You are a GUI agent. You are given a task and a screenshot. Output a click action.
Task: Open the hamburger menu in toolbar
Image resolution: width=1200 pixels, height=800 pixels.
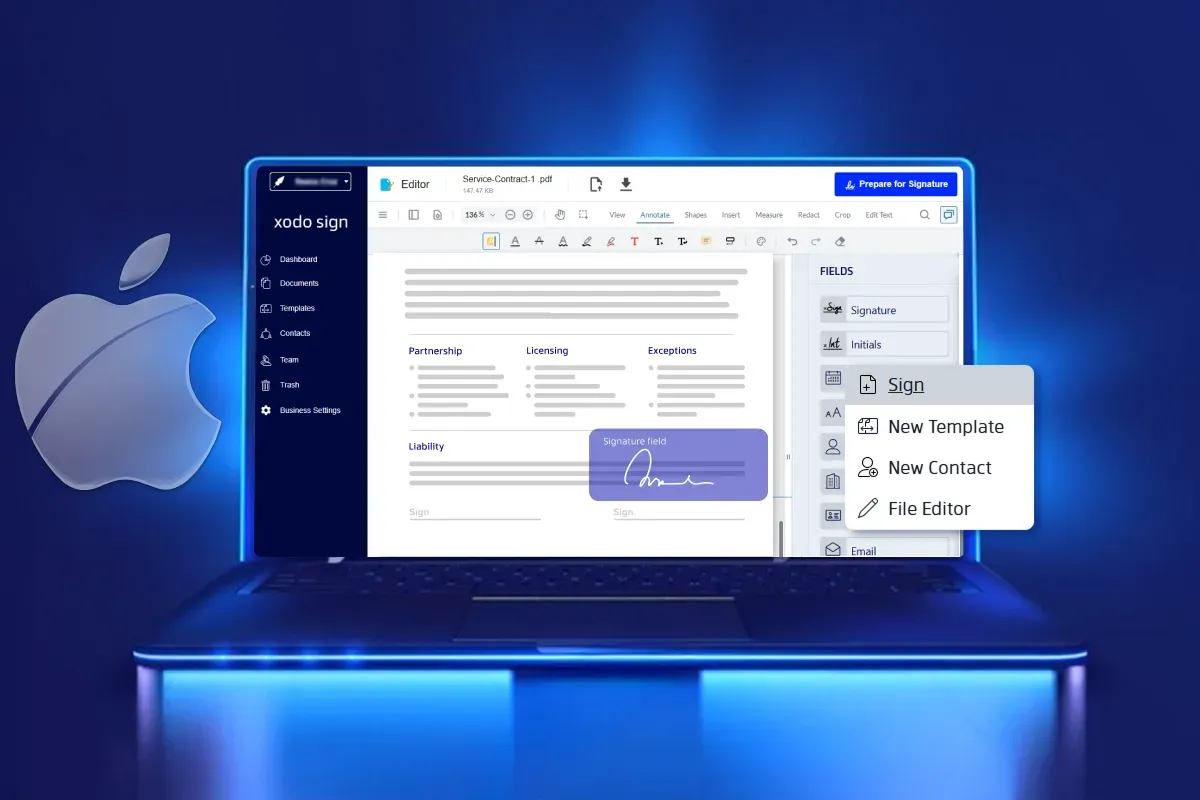tap(382, 215)
